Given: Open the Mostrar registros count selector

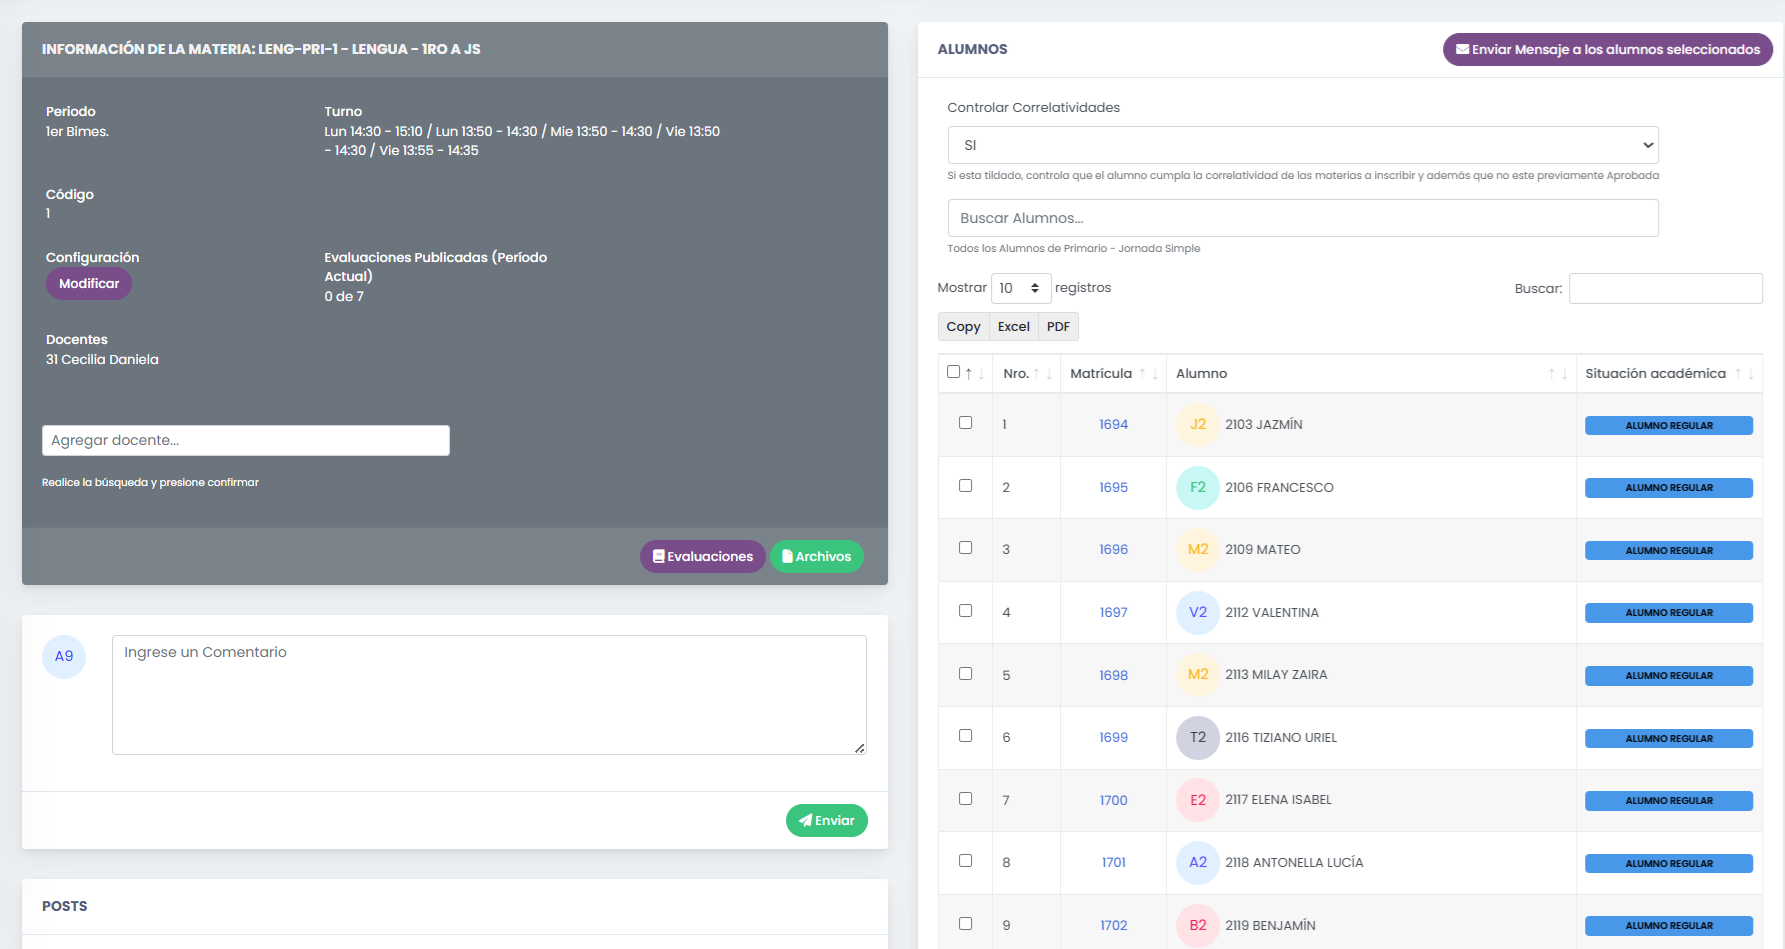Looking at the screenshot, I should click(1021, 288).
